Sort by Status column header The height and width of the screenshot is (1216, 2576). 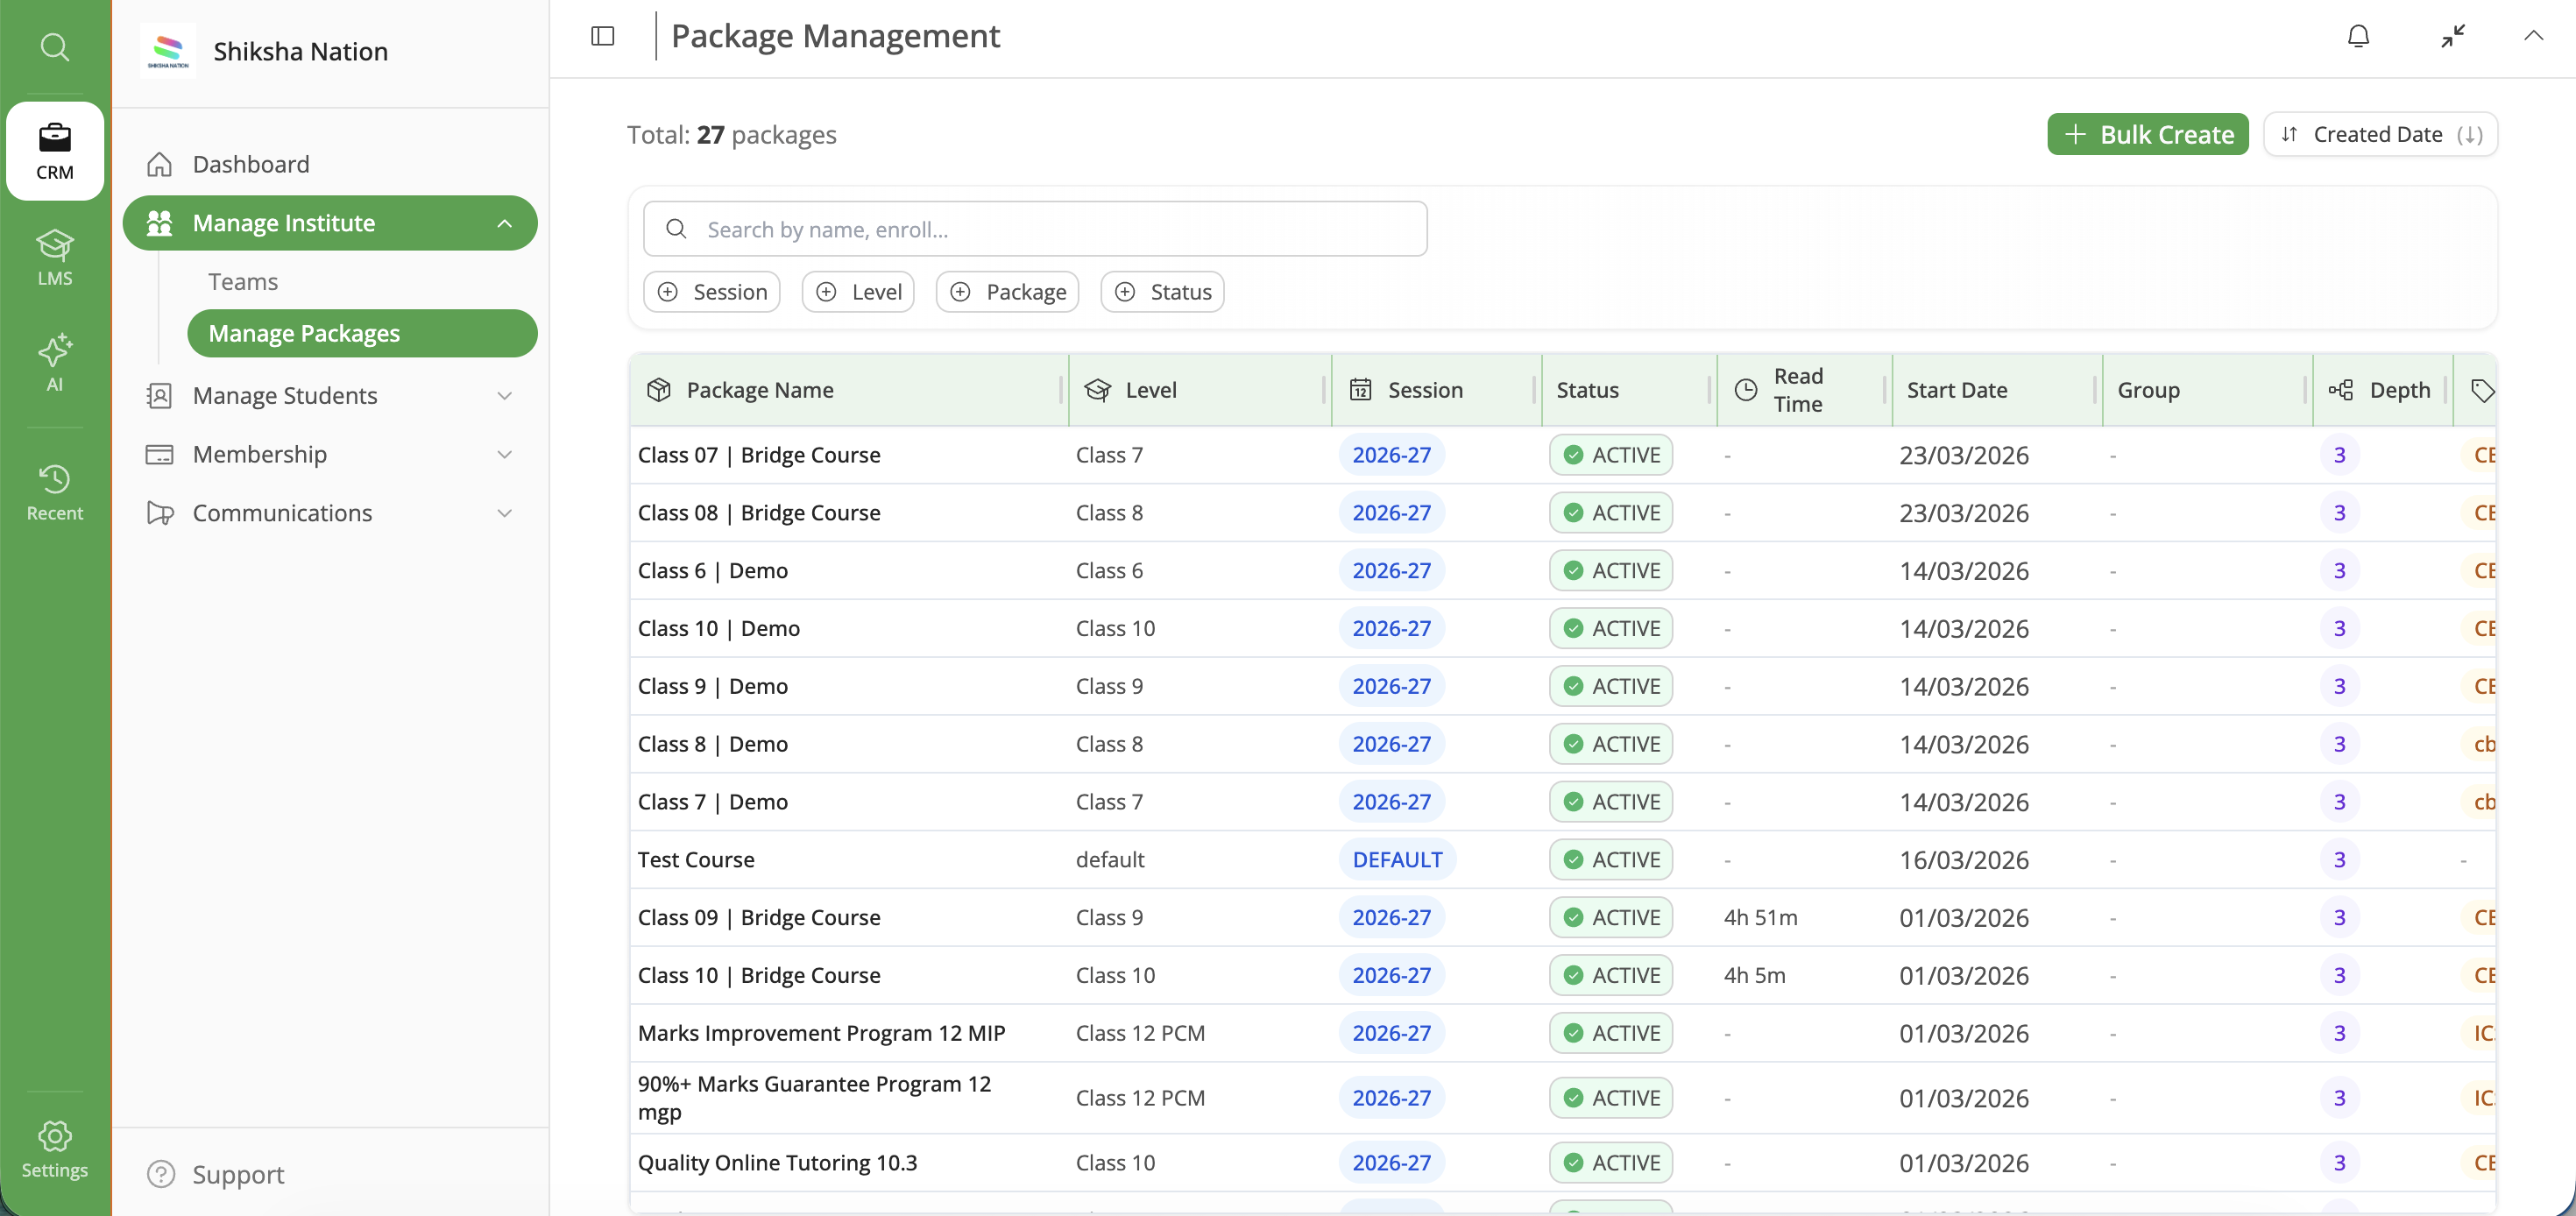coord(1587,390)
